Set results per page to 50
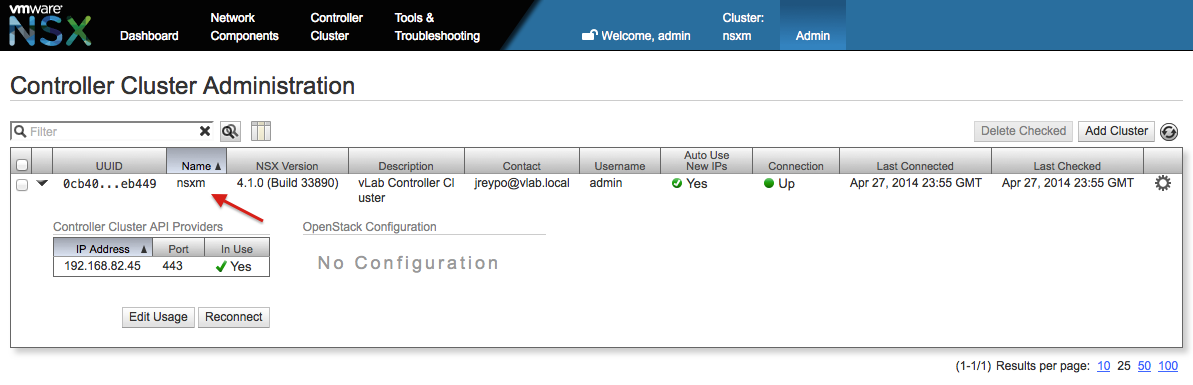The height and width of the screenshot is (385, 1193). 1144,366
